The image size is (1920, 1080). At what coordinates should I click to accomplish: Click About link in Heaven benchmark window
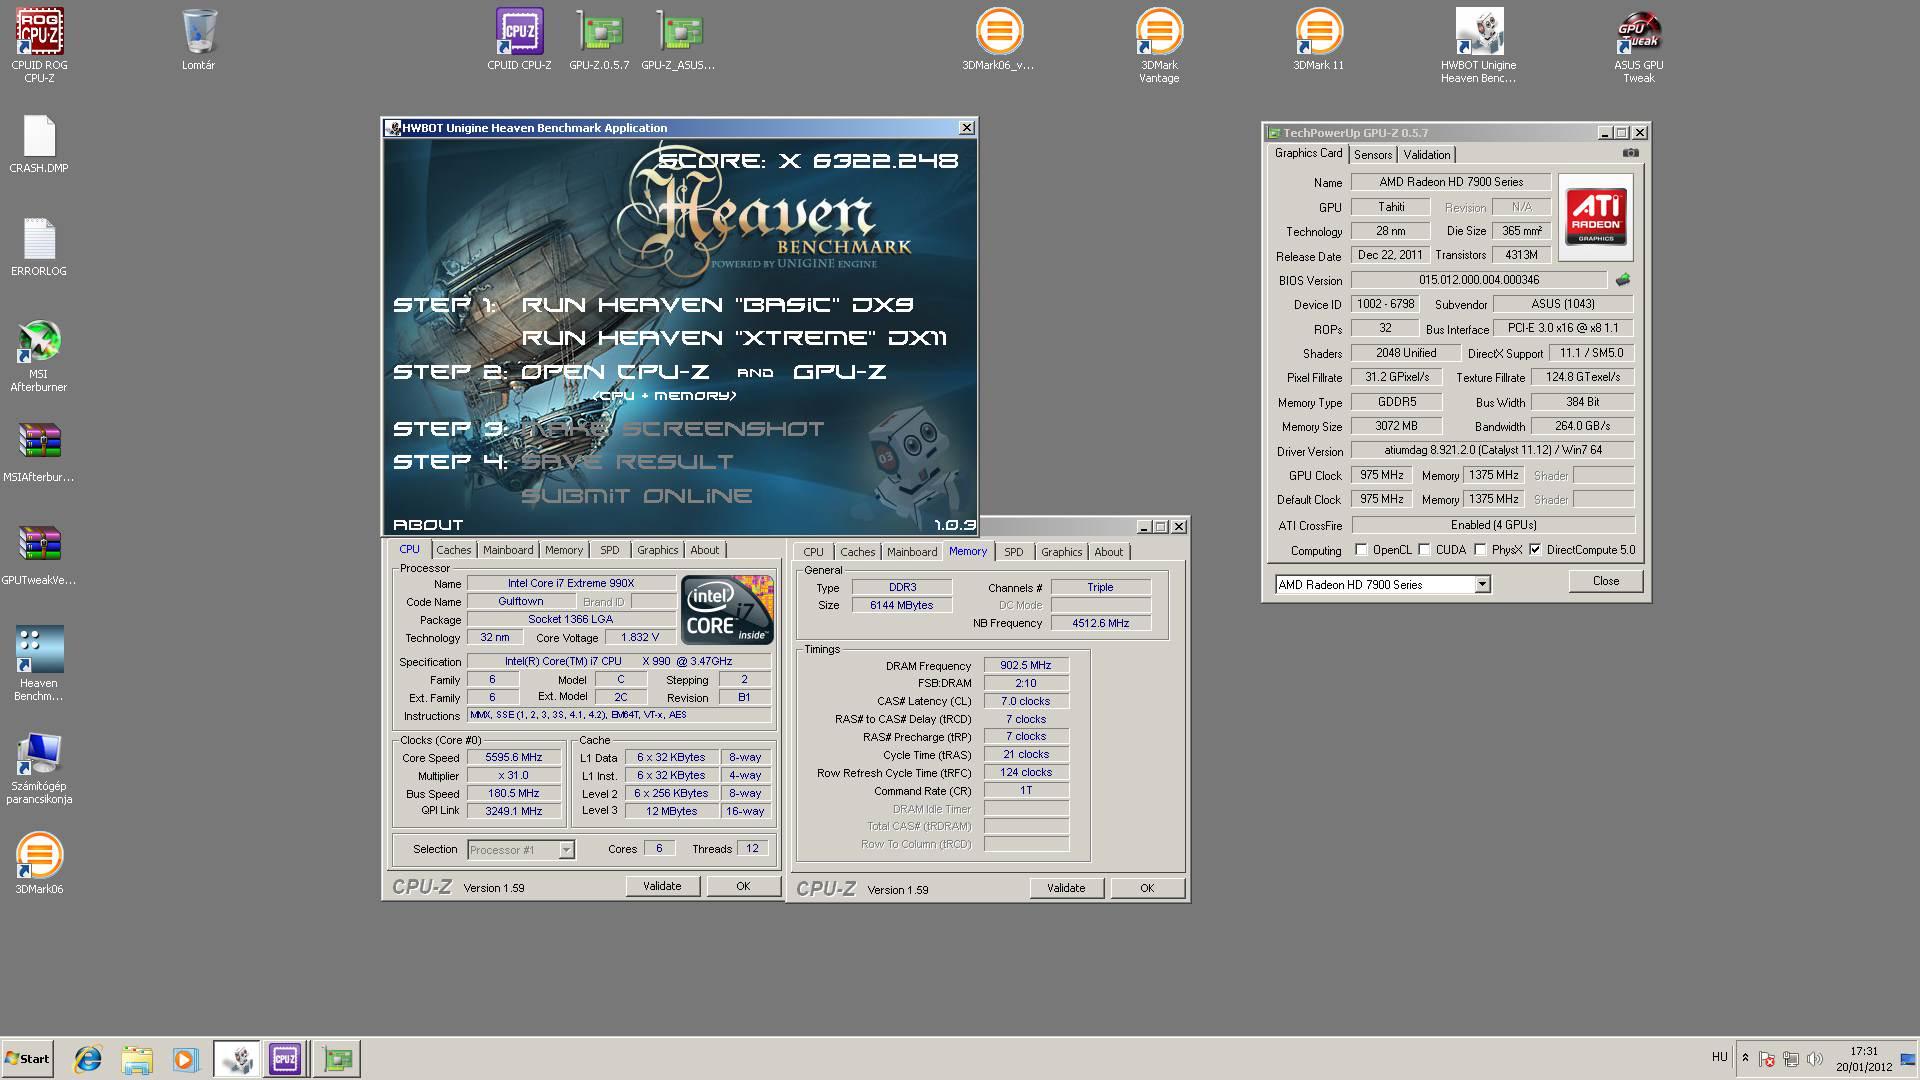click(x=428, y=525)
